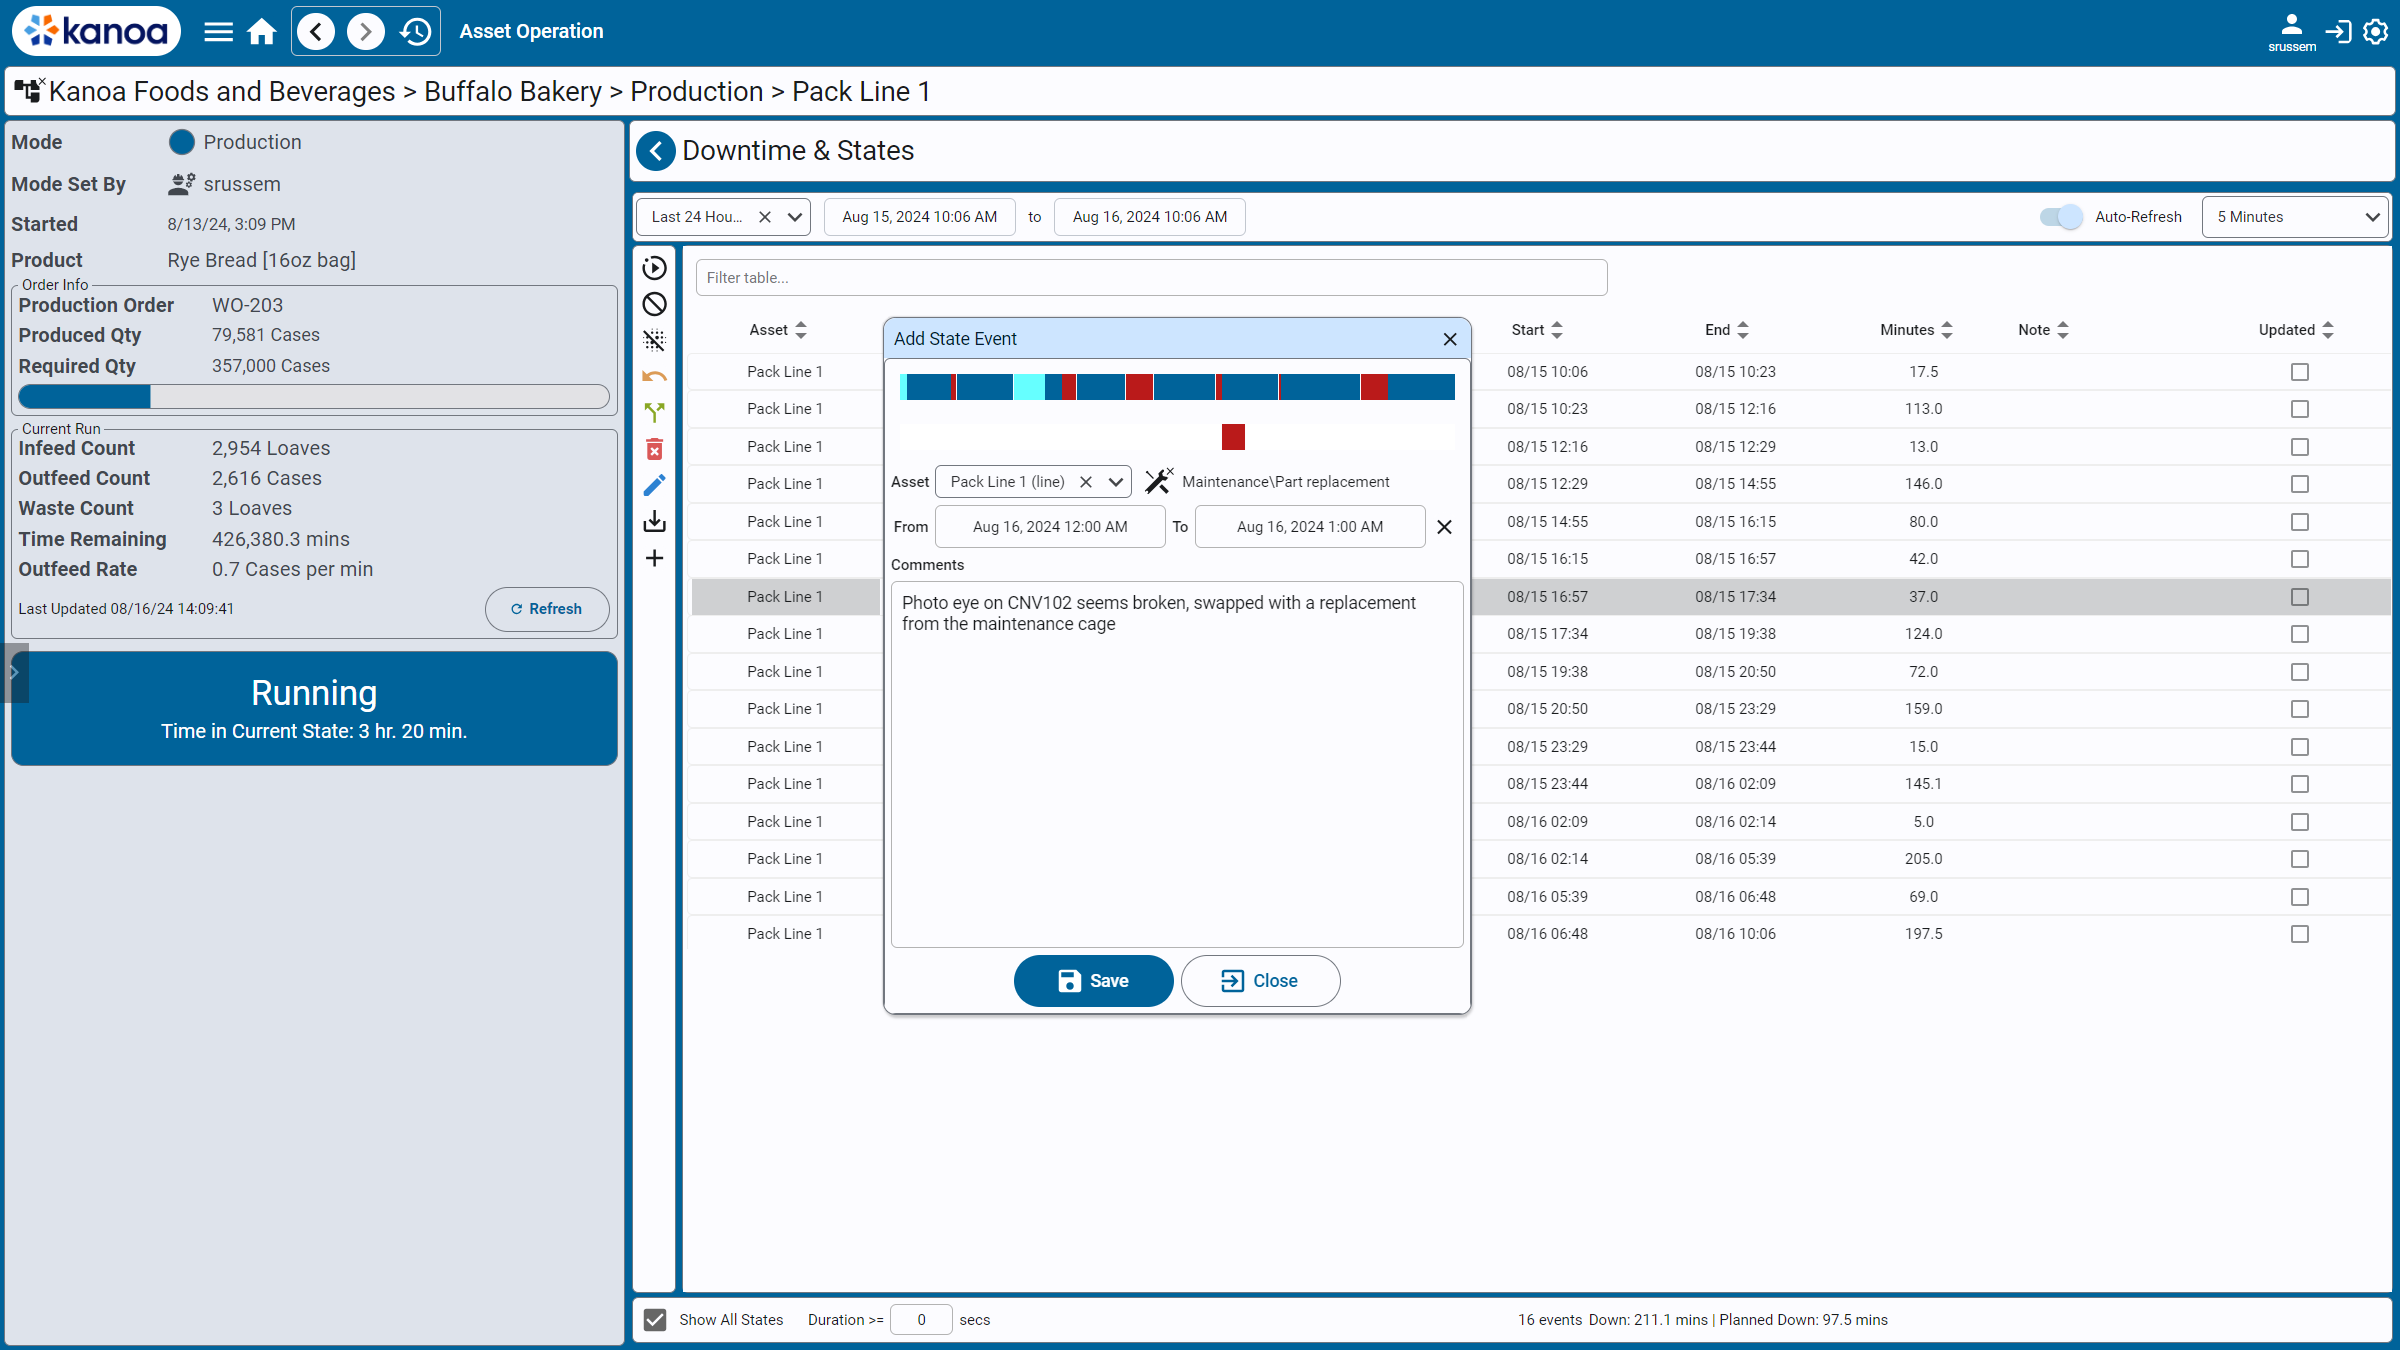Click the download export icon
Viewport: 2400px width, 1350px height.
click(654, 521)
